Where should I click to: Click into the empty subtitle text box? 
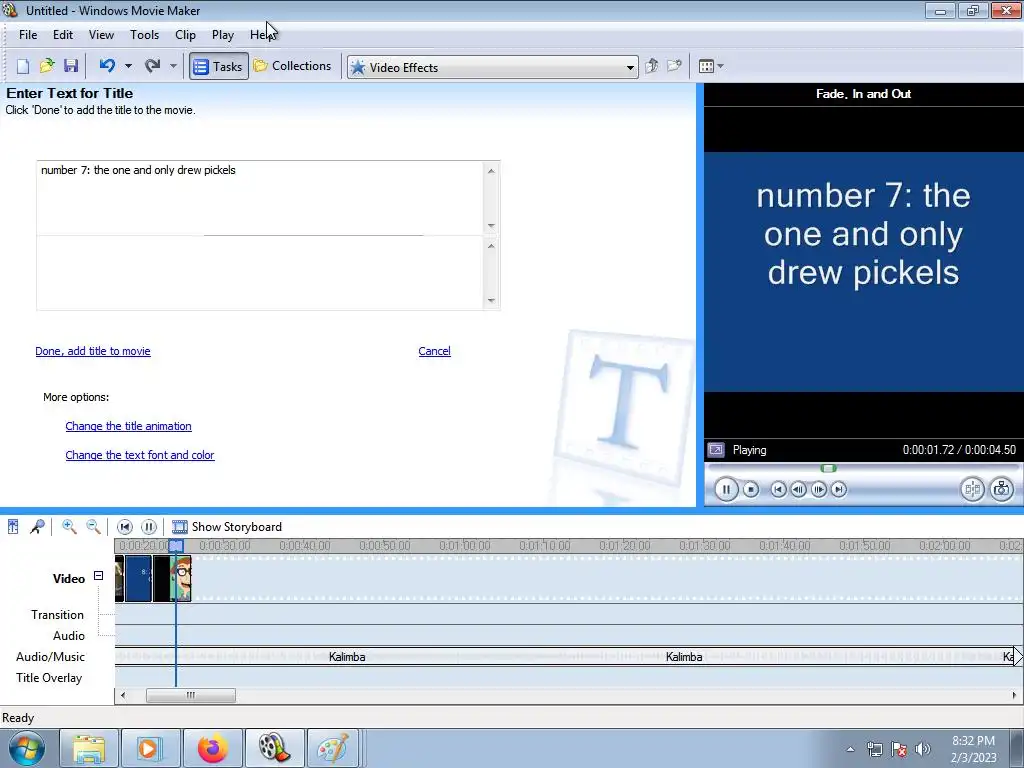coord(261,273)
